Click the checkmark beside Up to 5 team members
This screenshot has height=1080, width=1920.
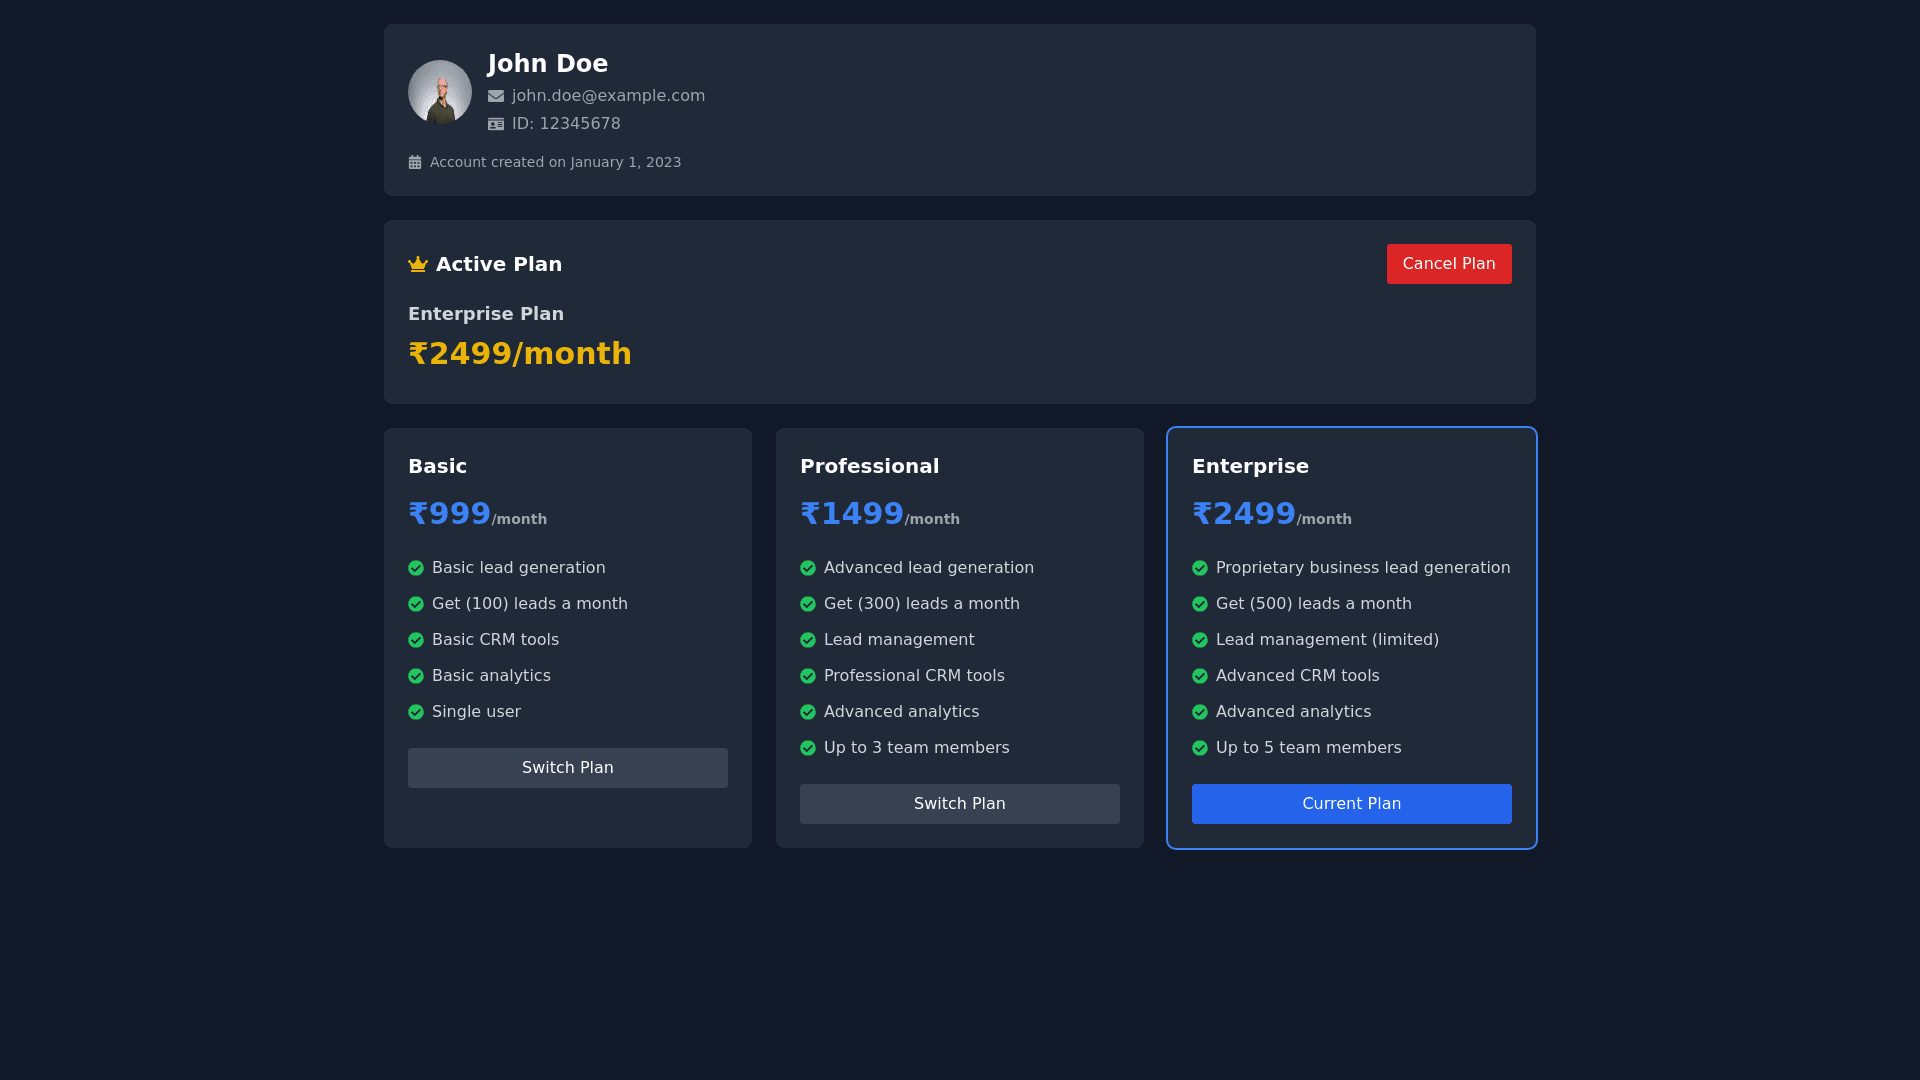[1200, 747]
